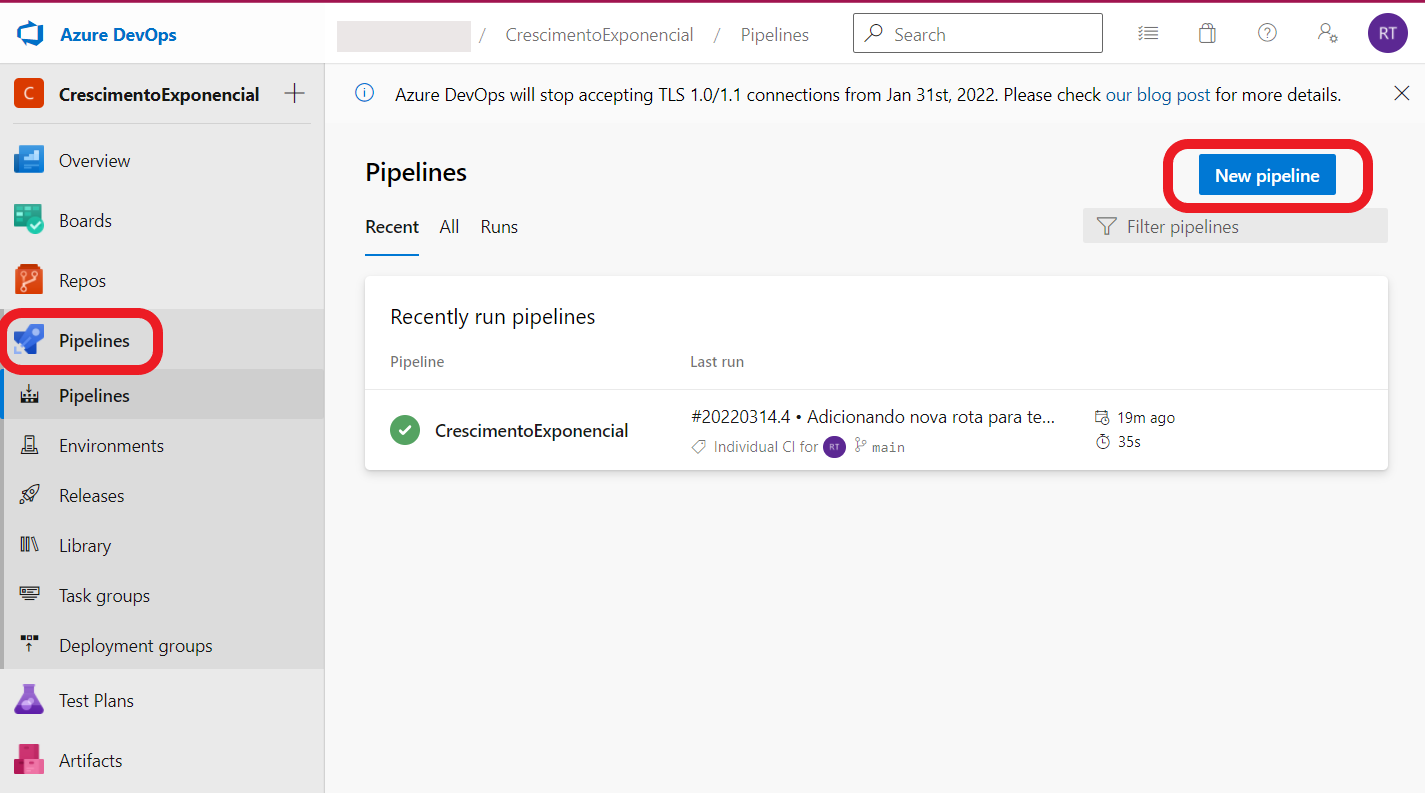Click Pipelines in the breadcrumb

point(775,35)
